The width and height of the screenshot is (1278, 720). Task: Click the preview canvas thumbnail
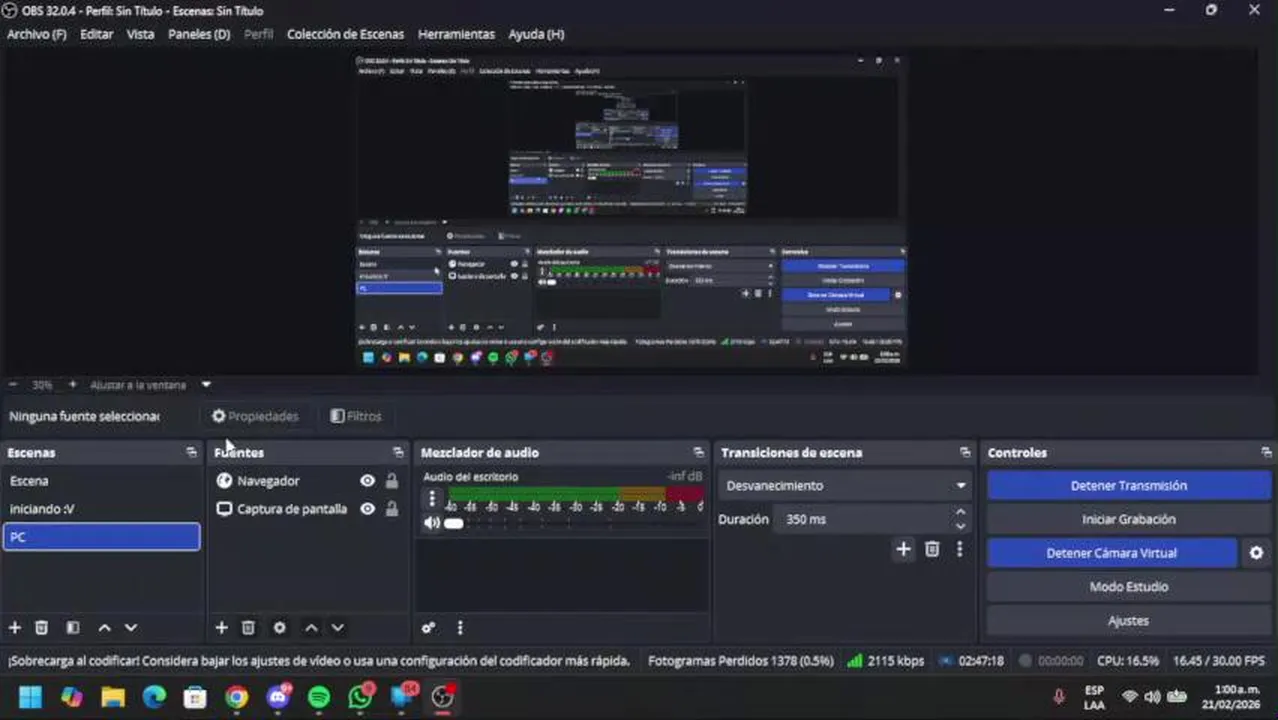[x=631, y=213]
